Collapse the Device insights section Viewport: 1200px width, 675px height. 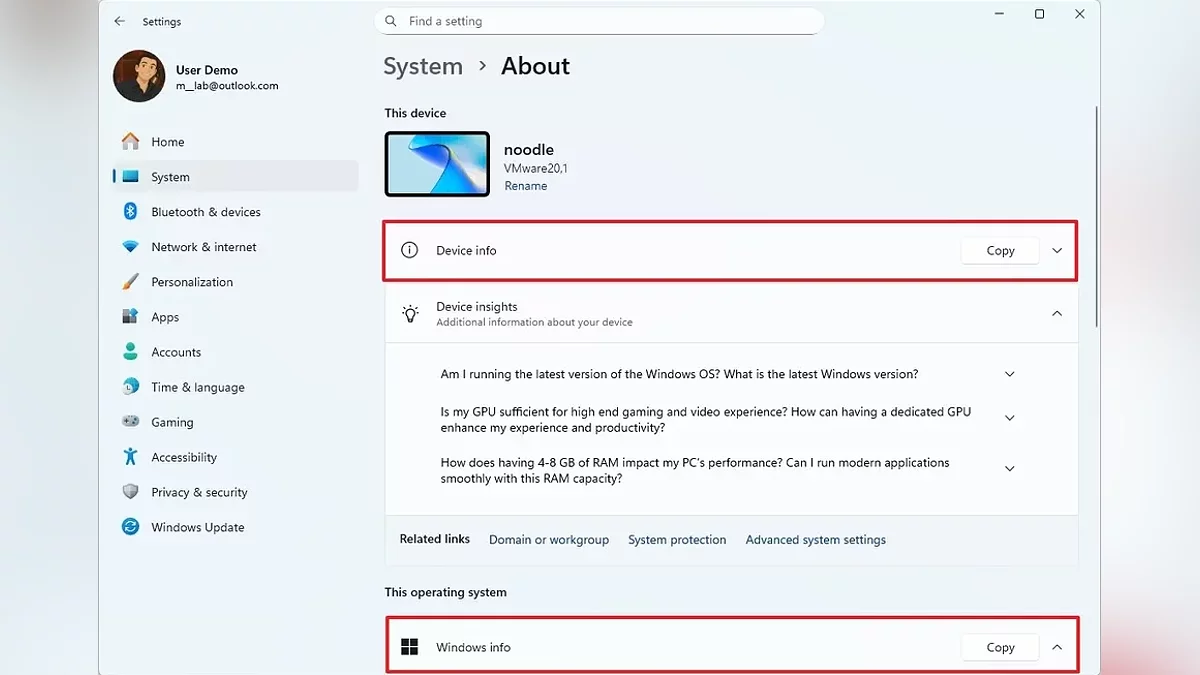click(x=1057, y=314)
